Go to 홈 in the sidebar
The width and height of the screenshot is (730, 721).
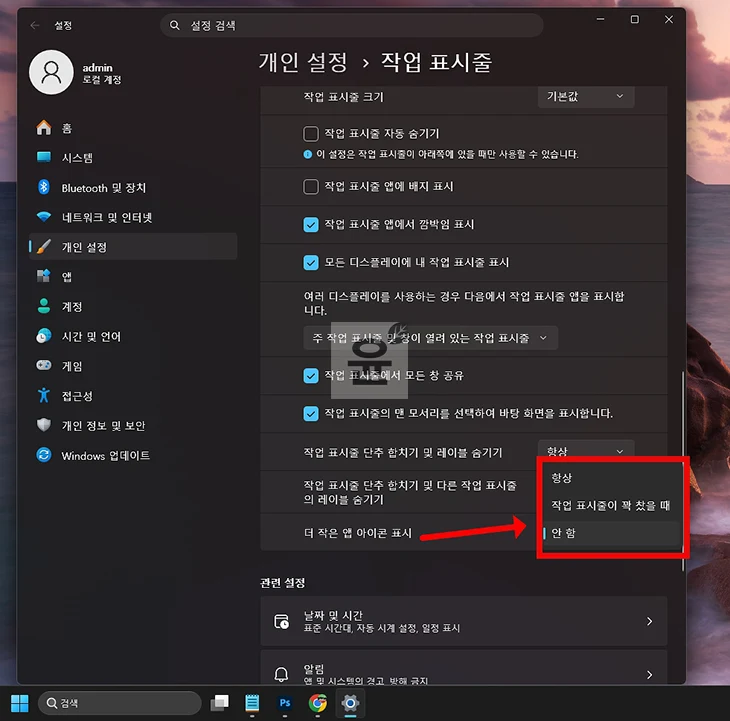[x=133, y=128]
